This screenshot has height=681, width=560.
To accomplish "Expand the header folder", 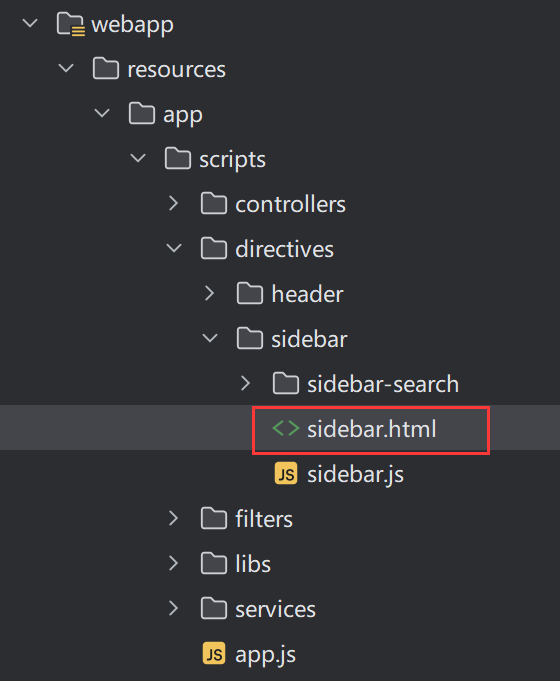I will point(210,293).
